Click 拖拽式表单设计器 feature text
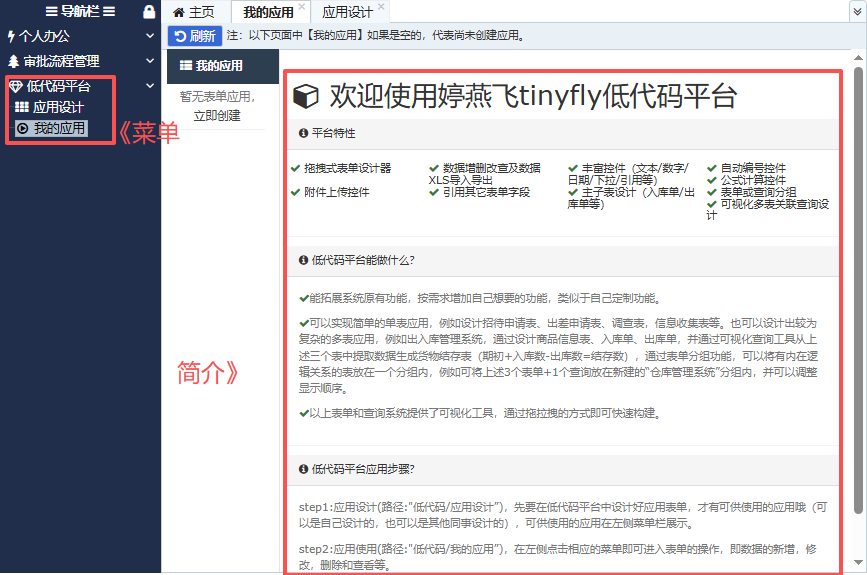Viewport: 867px width, 575px height. pos(347,168)
